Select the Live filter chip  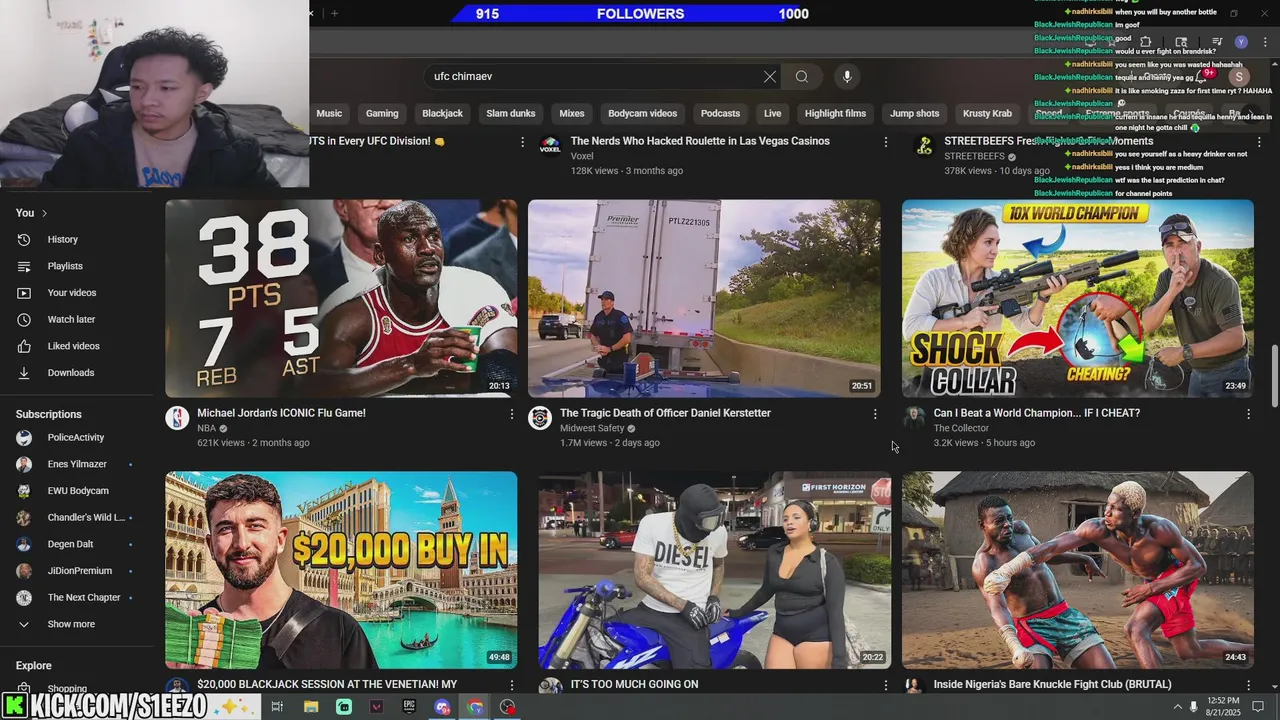pos(773,113)
